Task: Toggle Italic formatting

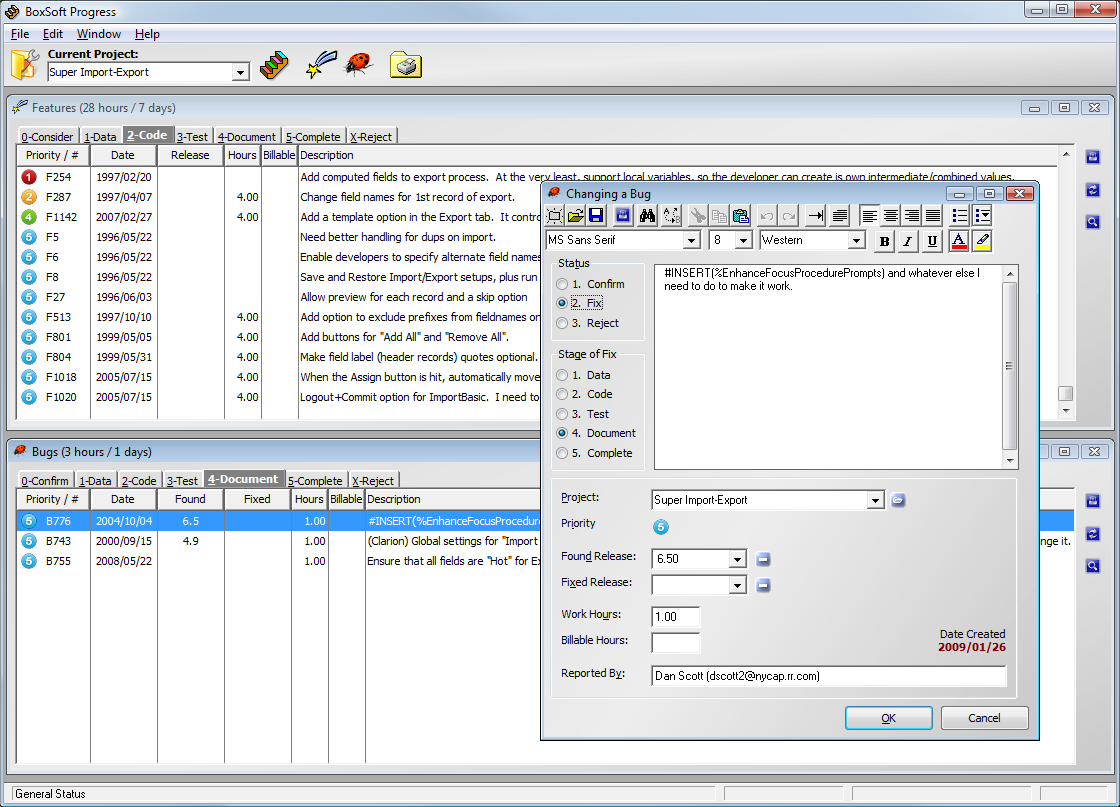Action: pos(907,241)
